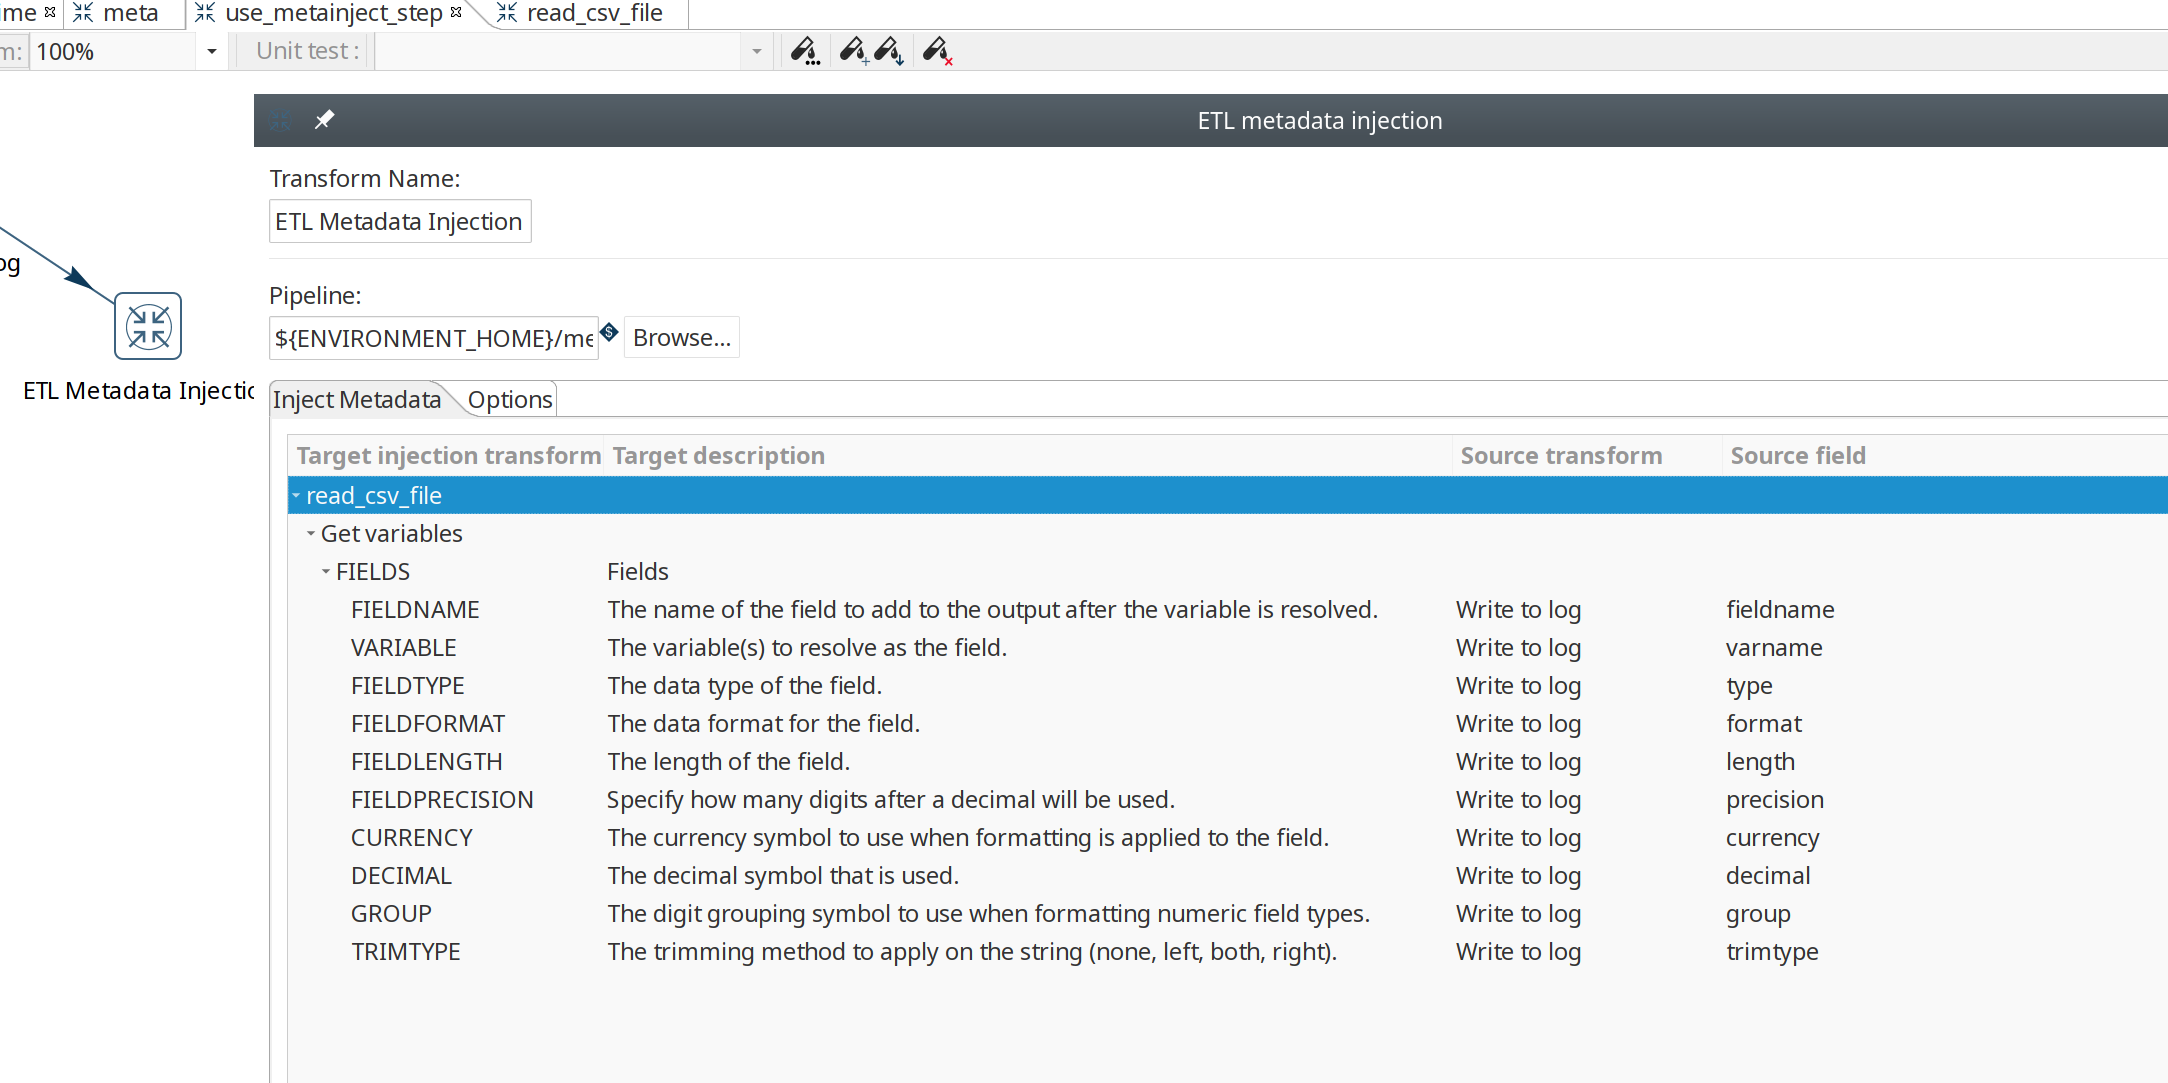Screen dimensions: 2168x1083
Task: Click the pin icon in dialog header
Action: [x=324, y=120]
